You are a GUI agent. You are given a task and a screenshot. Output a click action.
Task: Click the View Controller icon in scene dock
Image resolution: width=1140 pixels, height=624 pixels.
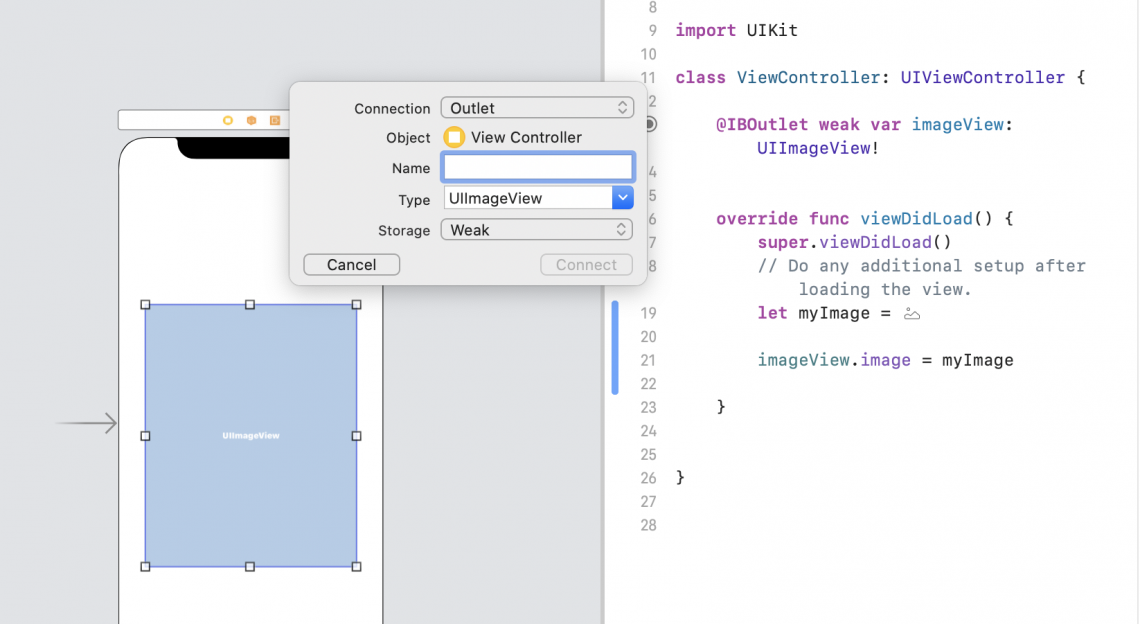point(228,120)
